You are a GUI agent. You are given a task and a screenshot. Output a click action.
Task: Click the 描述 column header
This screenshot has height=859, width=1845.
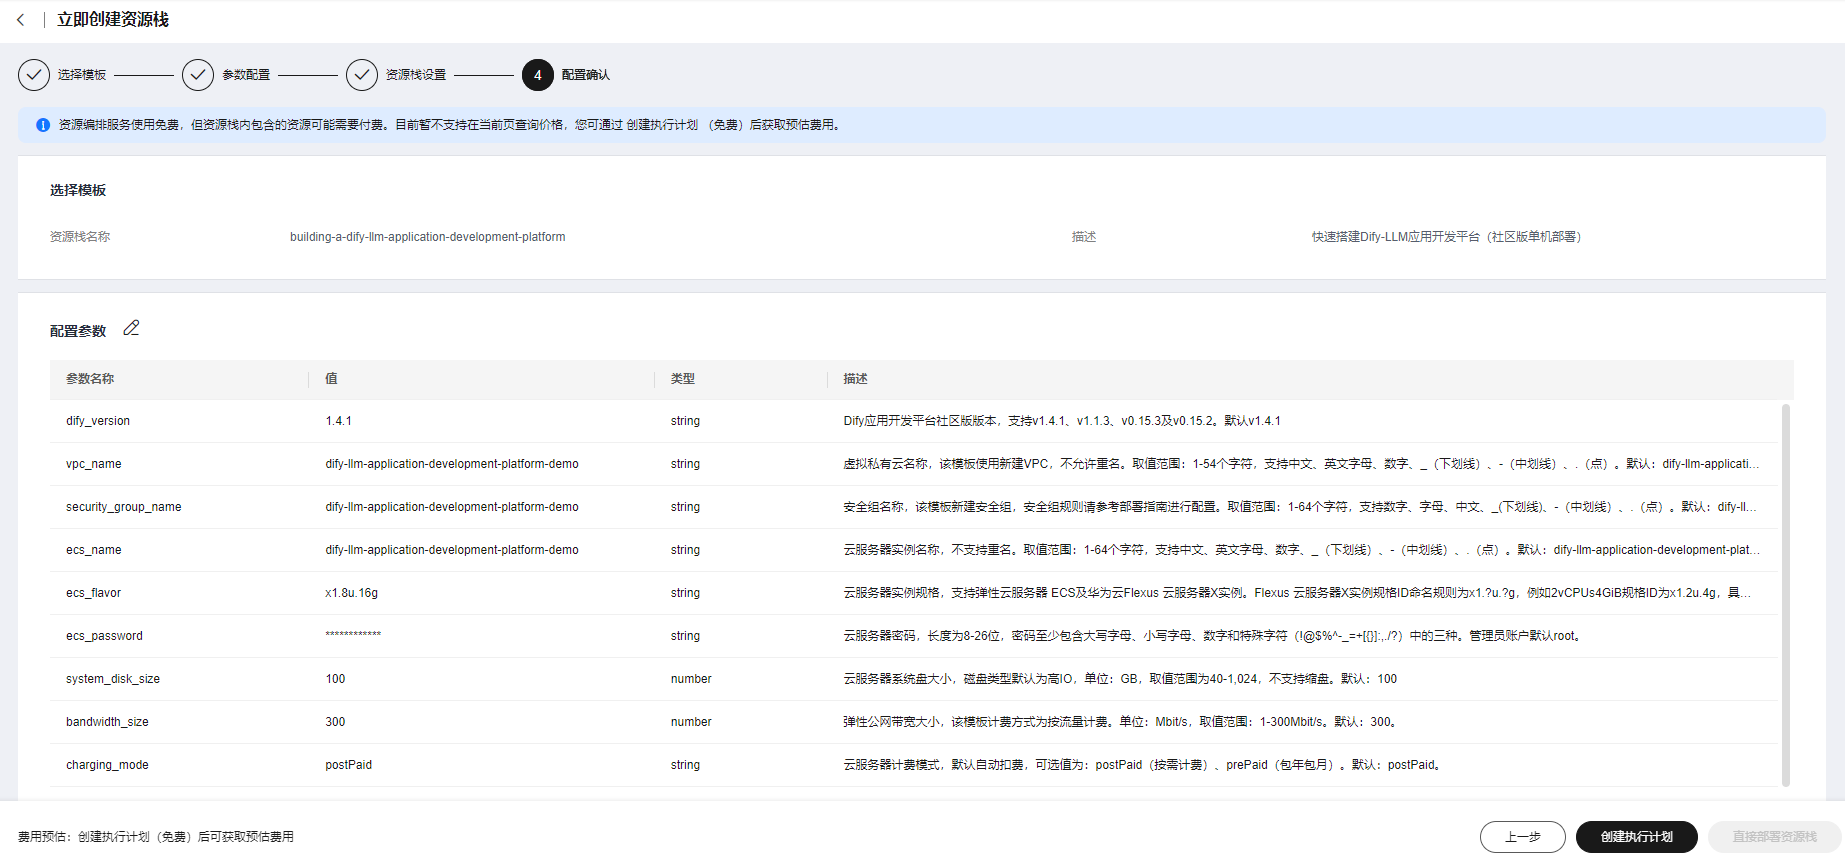(x=855, y=379)
